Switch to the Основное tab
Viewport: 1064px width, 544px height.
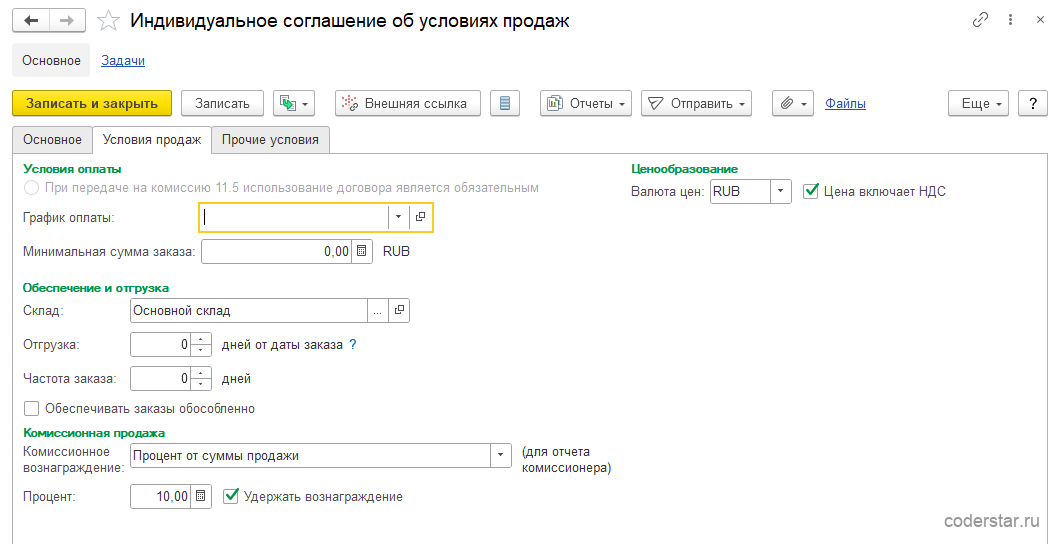coord(52,140)
